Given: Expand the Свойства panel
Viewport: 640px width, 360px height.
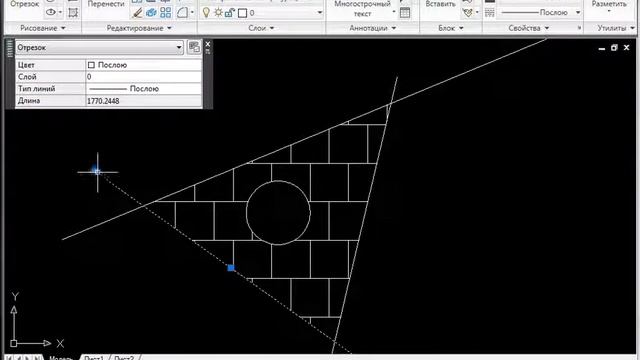Looking at the screenshot, I should pyautogui.click(x=529, y=28).
